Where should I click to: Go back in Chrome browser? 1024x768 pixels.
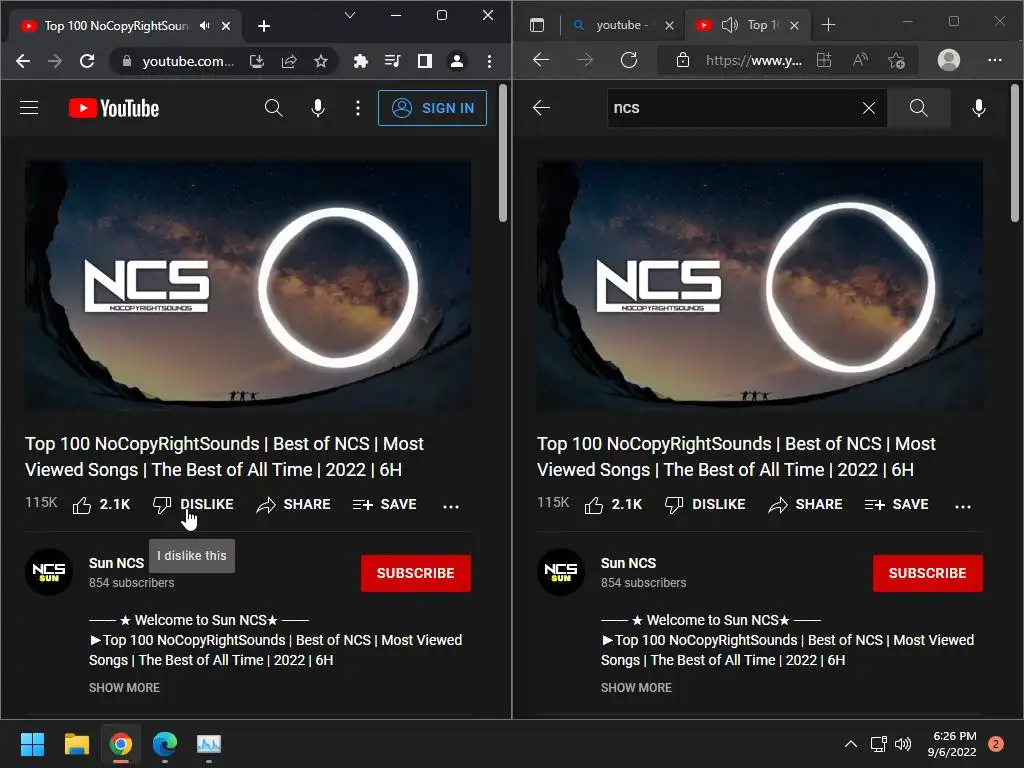[23, 61]
